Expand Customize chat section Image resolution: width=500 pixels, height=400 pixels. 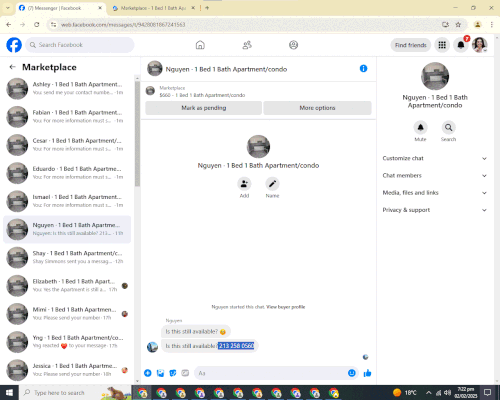click(x=435, y=158)
